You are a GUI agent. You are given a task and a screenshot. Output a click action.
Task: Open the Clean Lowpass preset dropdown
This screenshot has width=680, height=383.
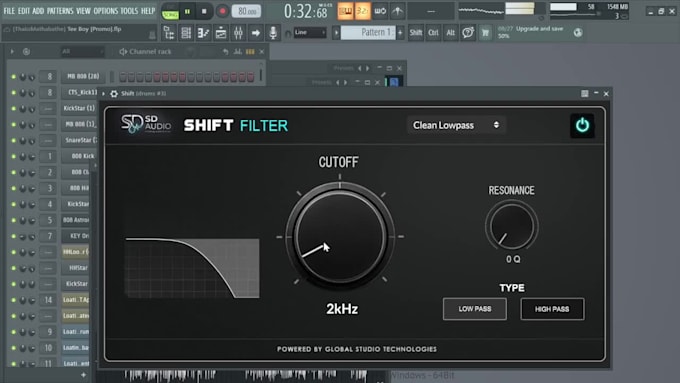456,125
